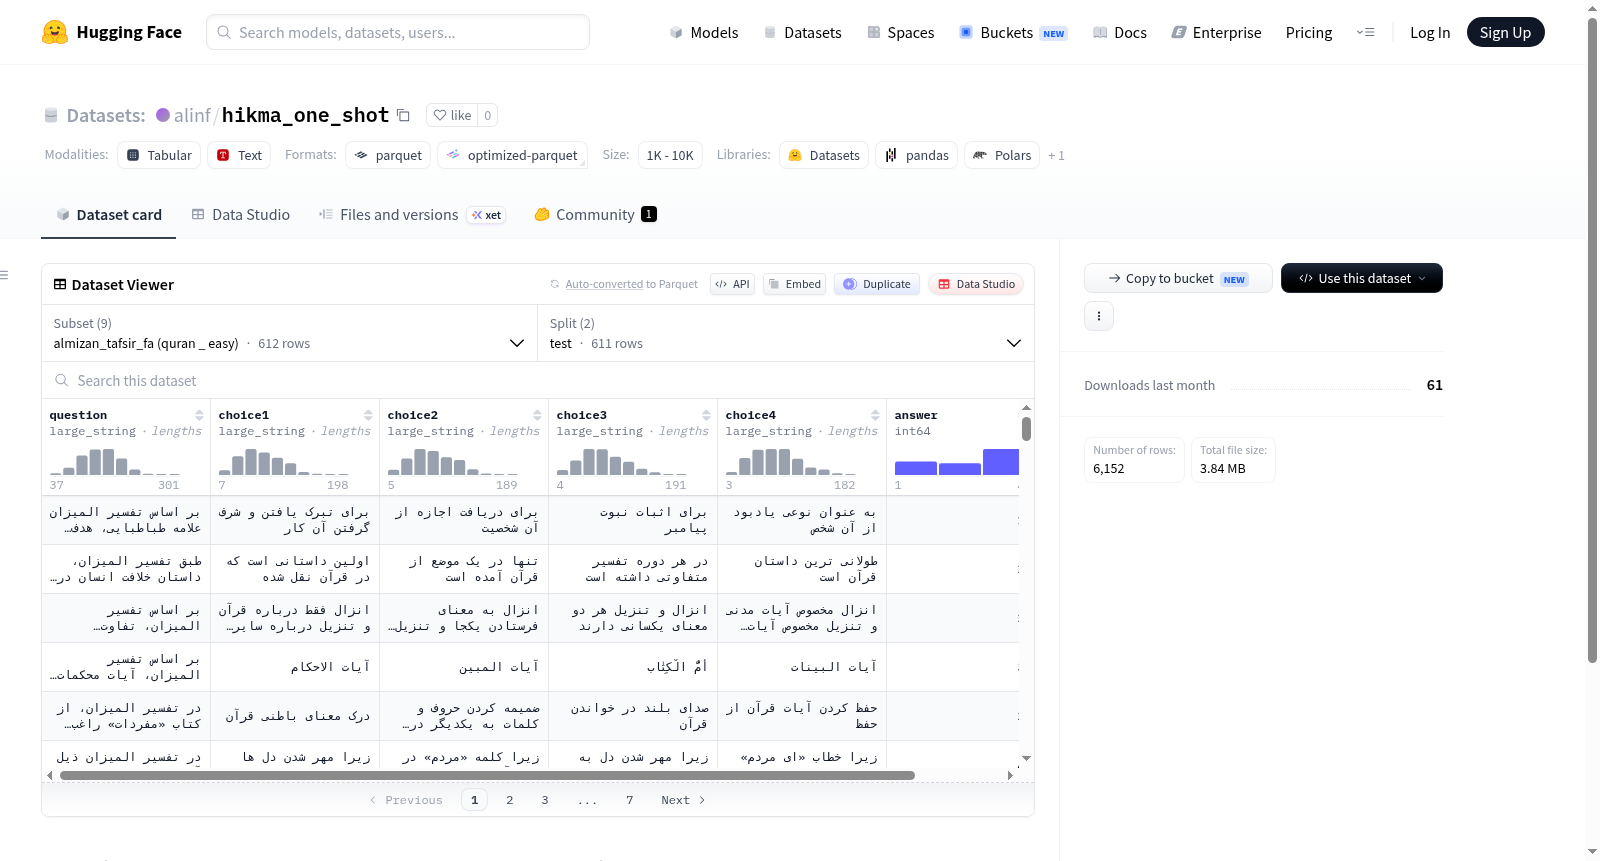
Task: Sort the choice2 column
Action: (x=537, y=415)
